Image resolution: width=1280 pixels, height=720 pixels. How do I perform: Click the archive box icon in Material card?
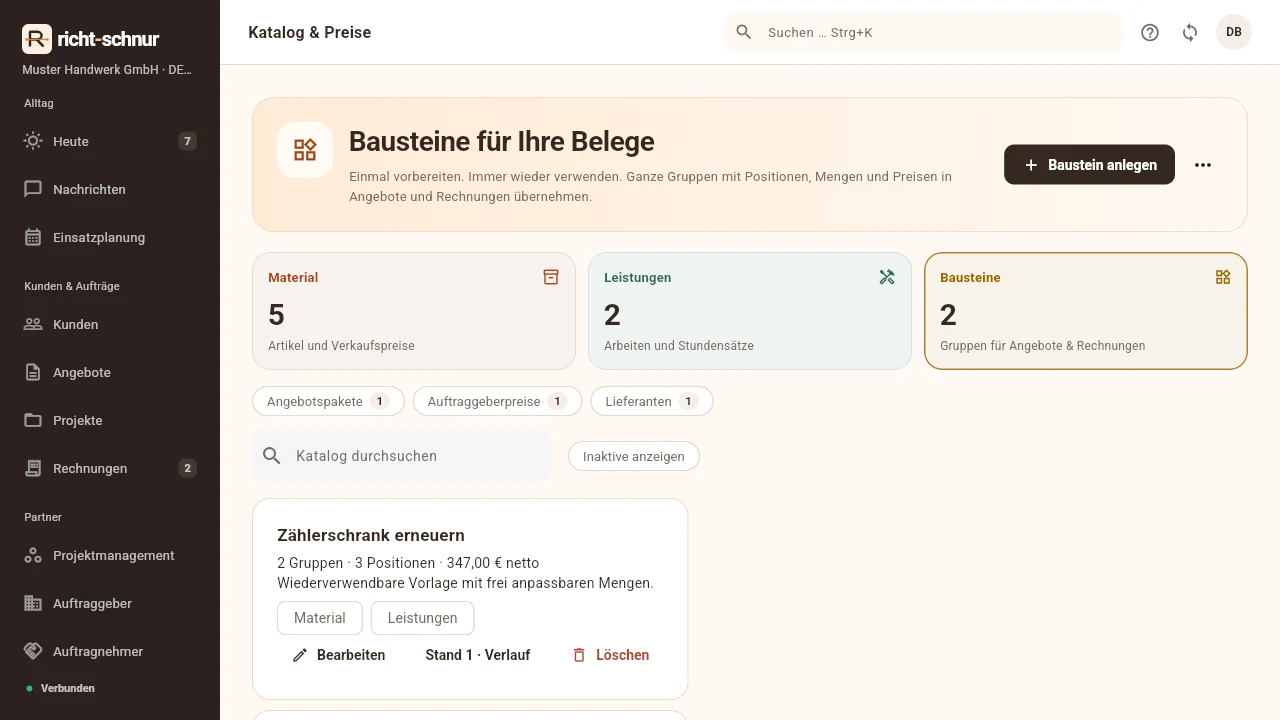pos(551,277)
